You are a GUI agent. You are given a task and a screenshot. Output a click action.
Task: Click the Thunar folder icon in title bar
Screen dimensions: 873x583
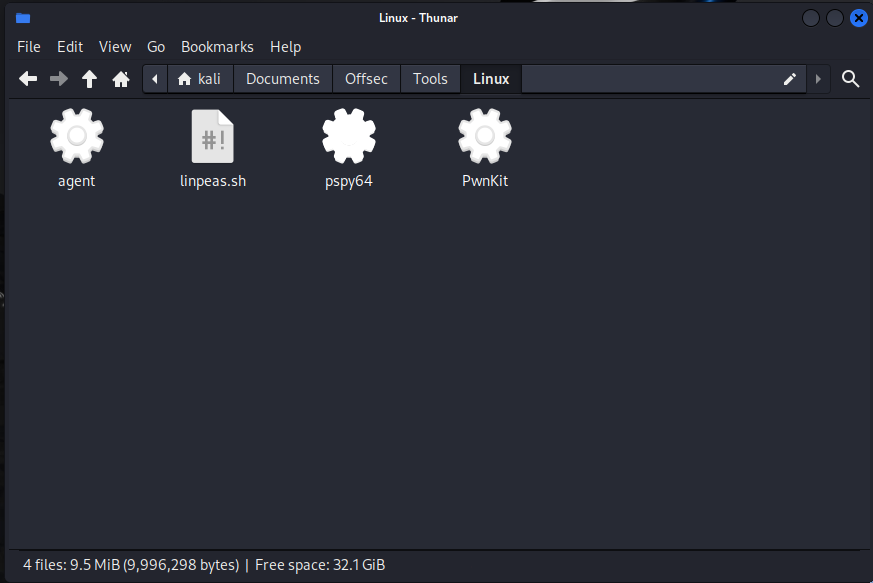click(x=23, y=18)
